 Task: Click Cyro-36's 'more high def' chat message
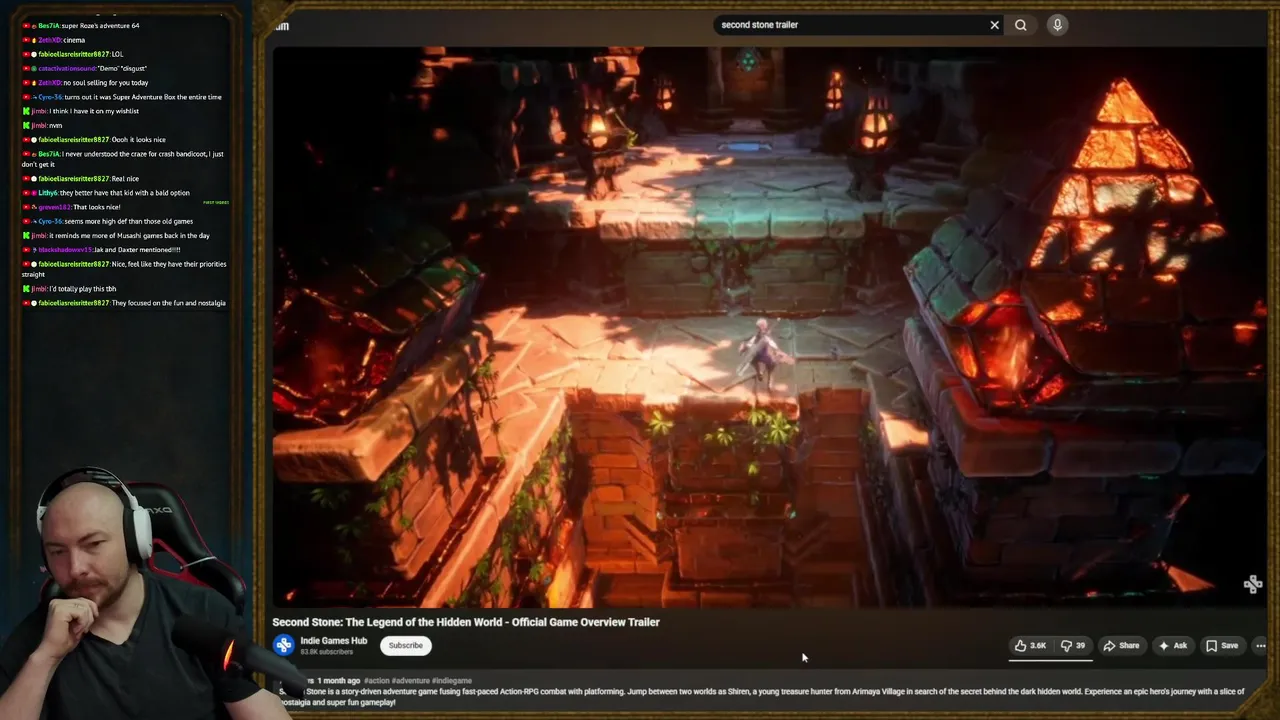point(109,221)
